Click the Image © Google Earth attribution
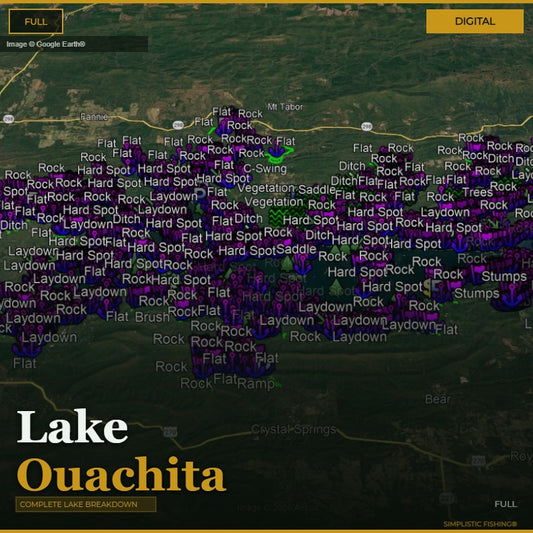The height and width of the screenshot is (533, 533). 46,44
